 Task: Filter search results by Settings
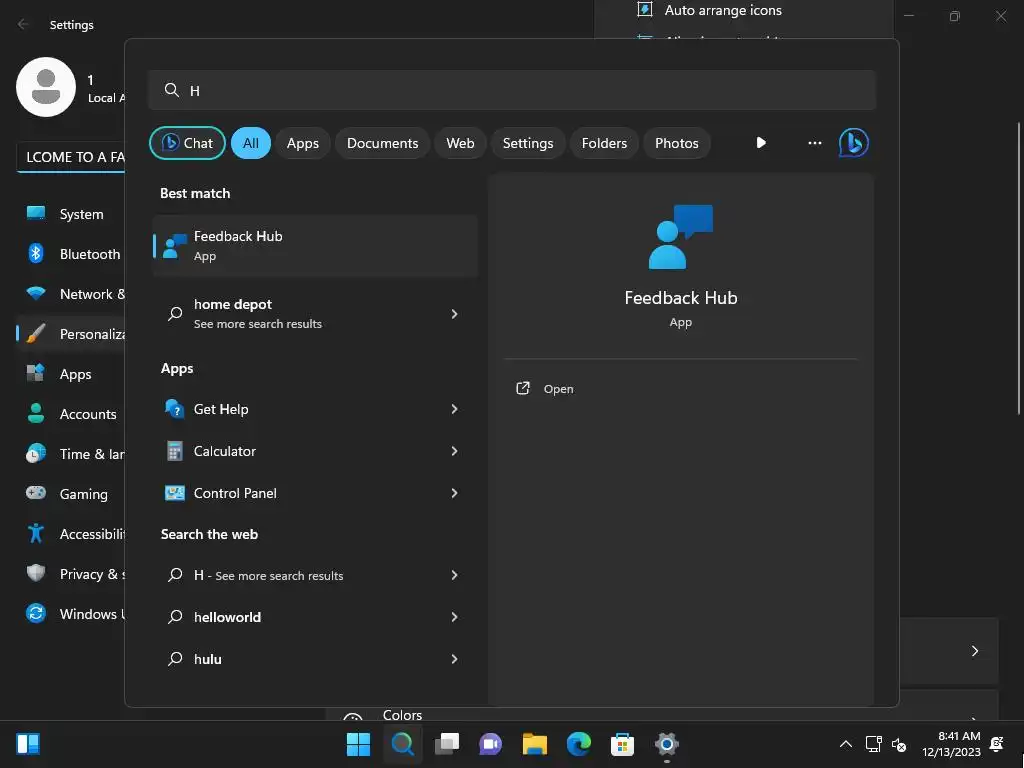coord(528,143)
